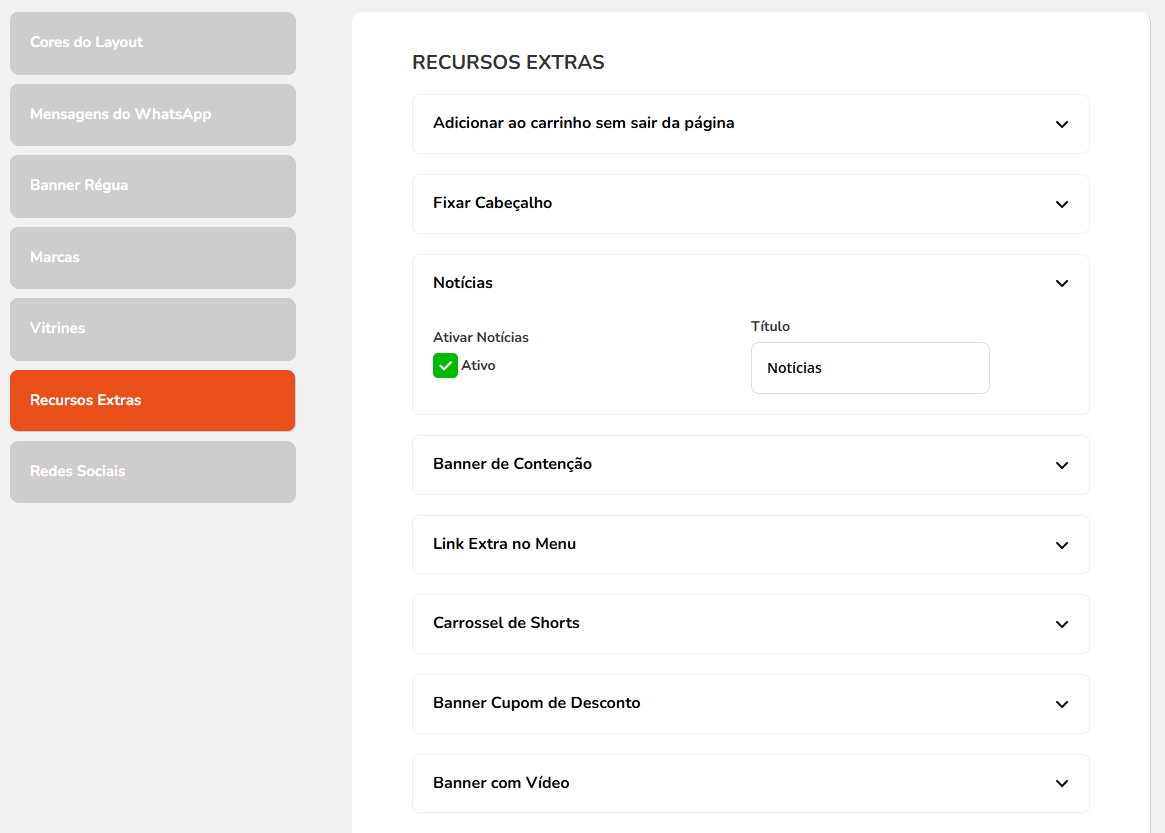Expand the Fixar Cabeçalho chevron arrow
The image size is (1165, 833).
pyautogui.click(x=1061, y=204)
